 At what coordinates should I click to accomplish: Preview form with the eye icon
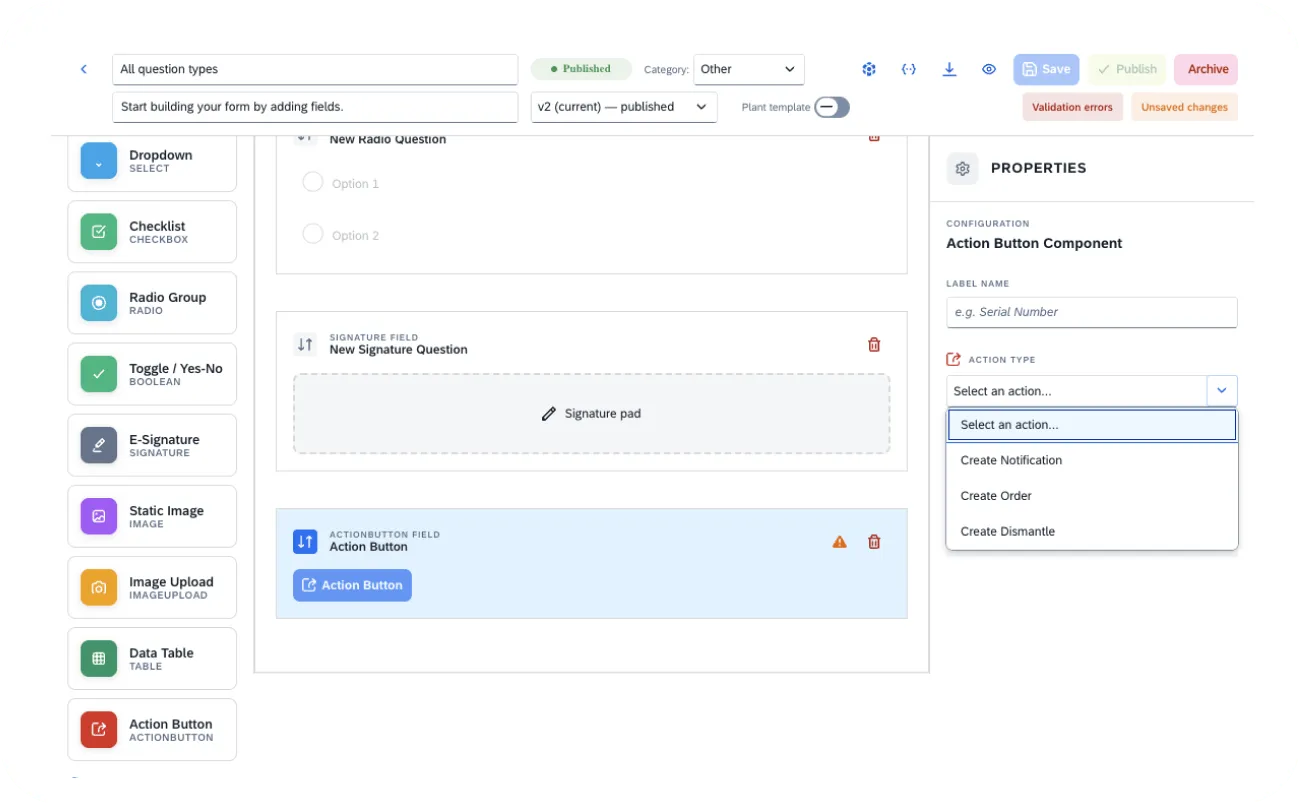click(989, 69)
